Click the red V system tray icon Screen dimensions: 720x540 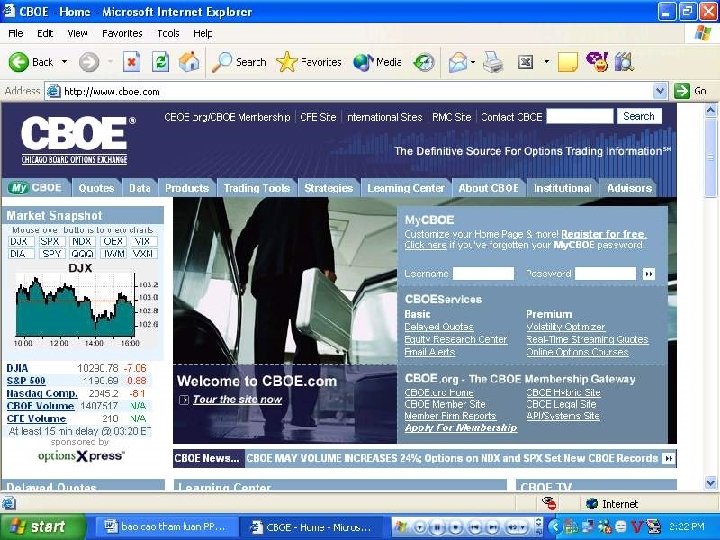click(x=636, y=526)
